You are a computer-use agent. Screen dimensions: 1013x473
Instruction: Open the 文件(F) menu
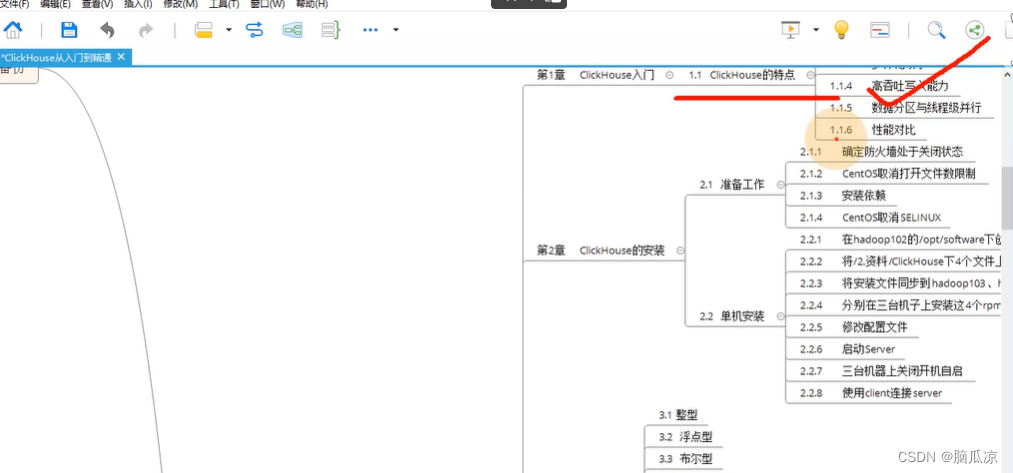pyautogui.click(x=15, y=4)
